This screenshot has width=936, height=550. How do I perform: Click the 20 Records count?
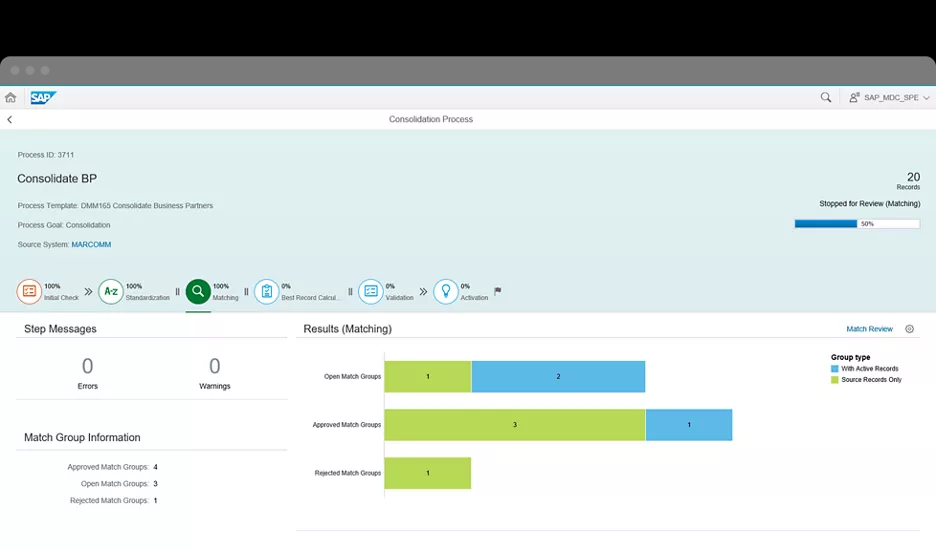(913, 177)
